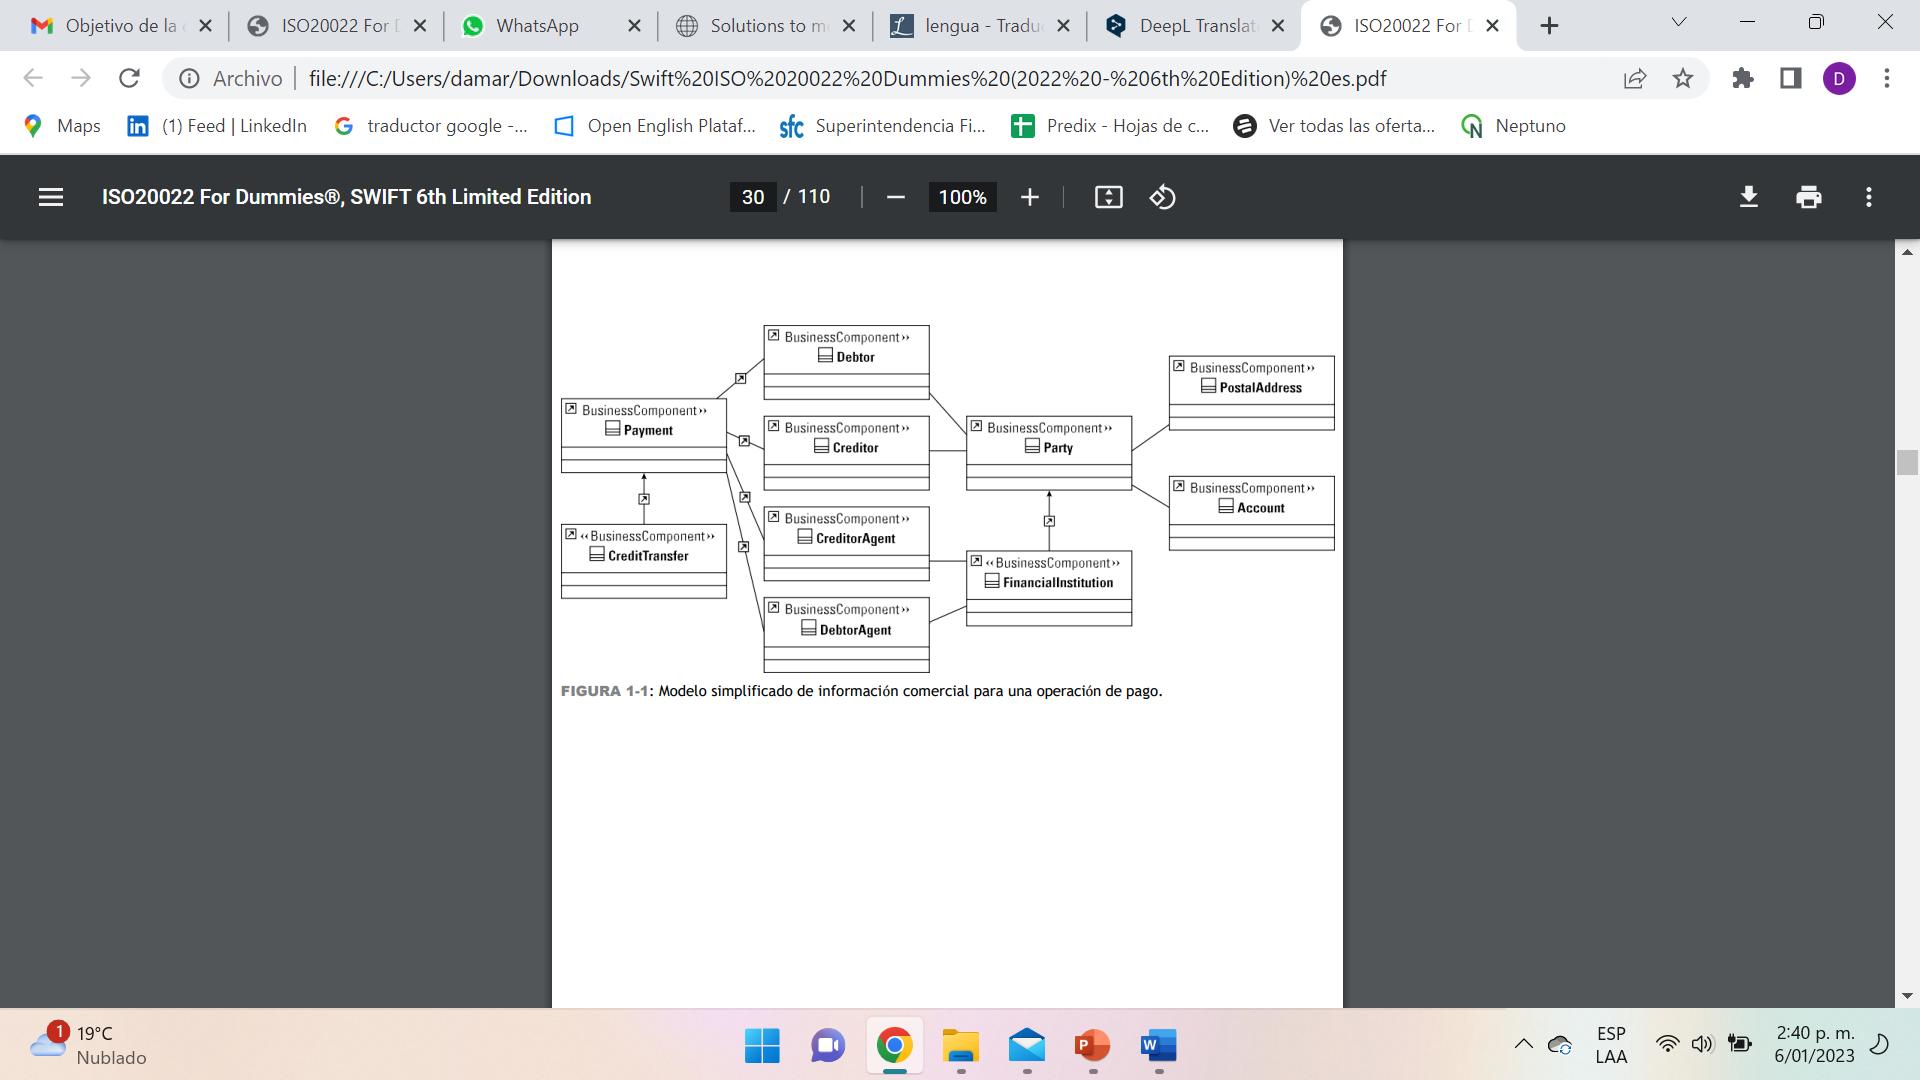Print the PDF document
This screenshot has width=1920, height=1080.
pyautogui.click(x=1808, y=197)
